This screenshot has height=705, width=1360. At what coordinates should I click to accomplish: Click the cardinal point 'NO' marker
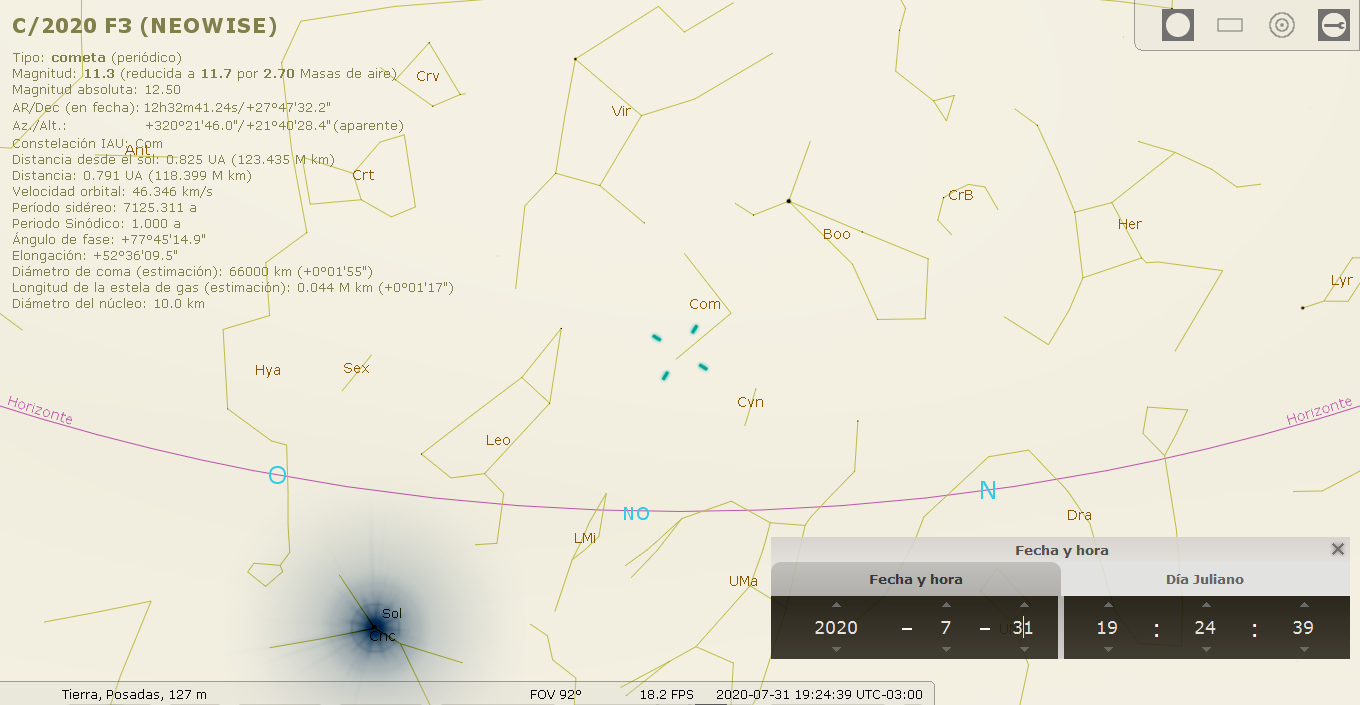636,513
